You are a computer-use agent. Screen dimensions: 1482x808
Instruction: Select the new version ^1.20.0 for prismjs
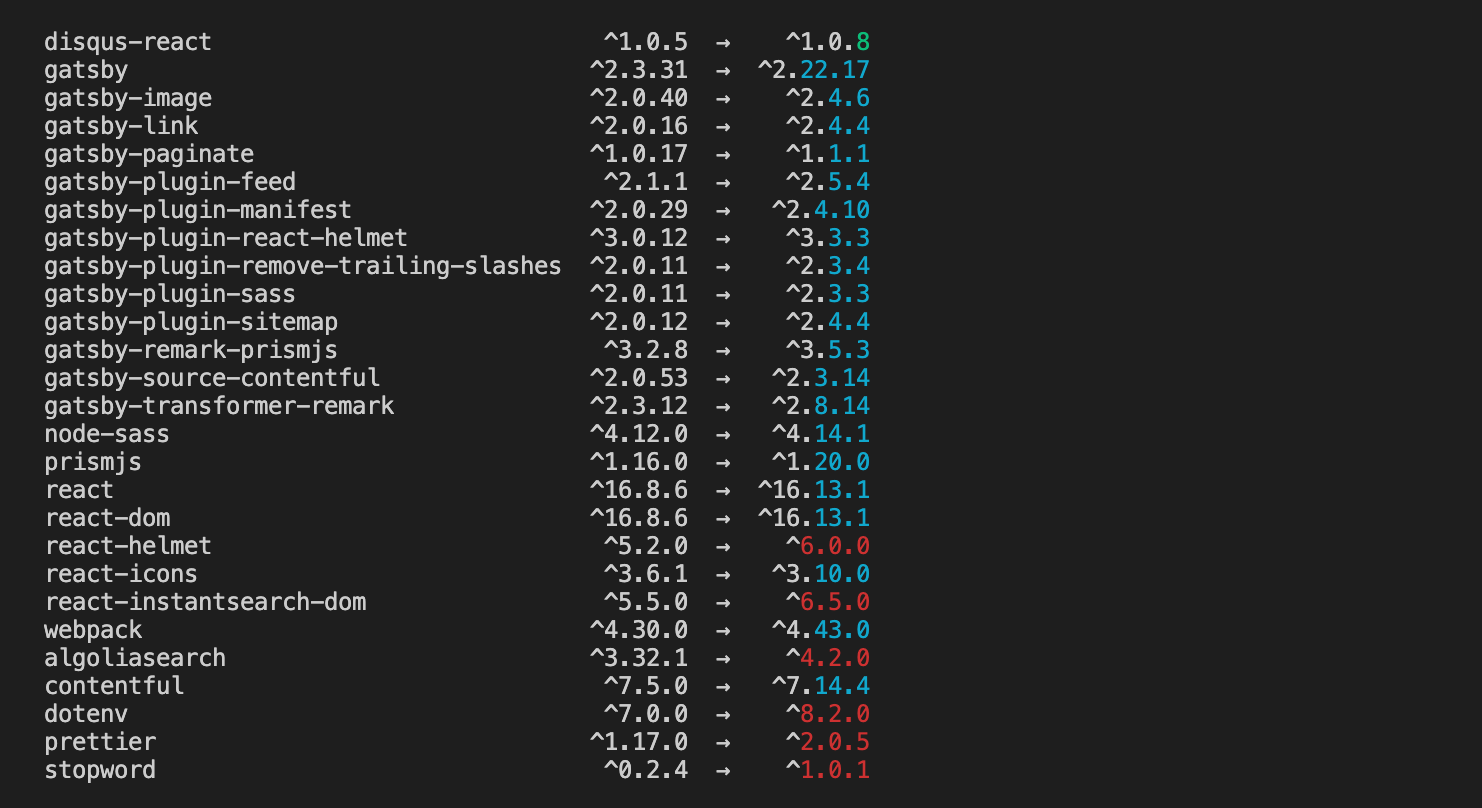(x=821, y=462)
